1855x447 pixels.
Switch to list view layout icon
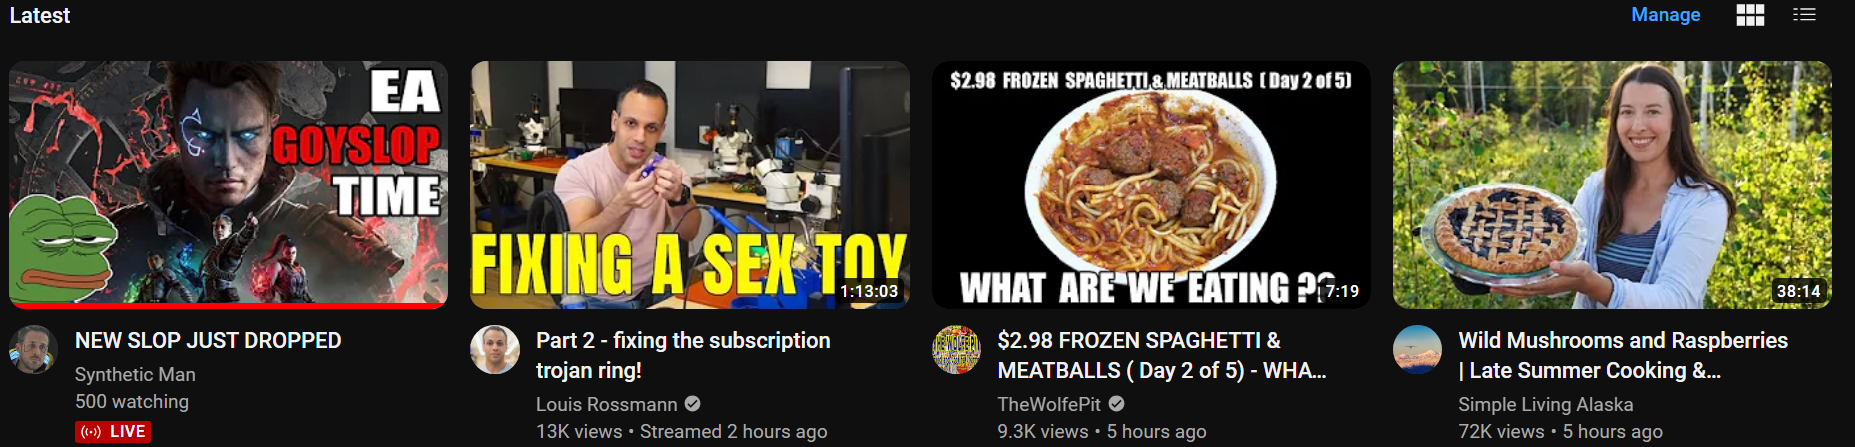(1804, 15)
